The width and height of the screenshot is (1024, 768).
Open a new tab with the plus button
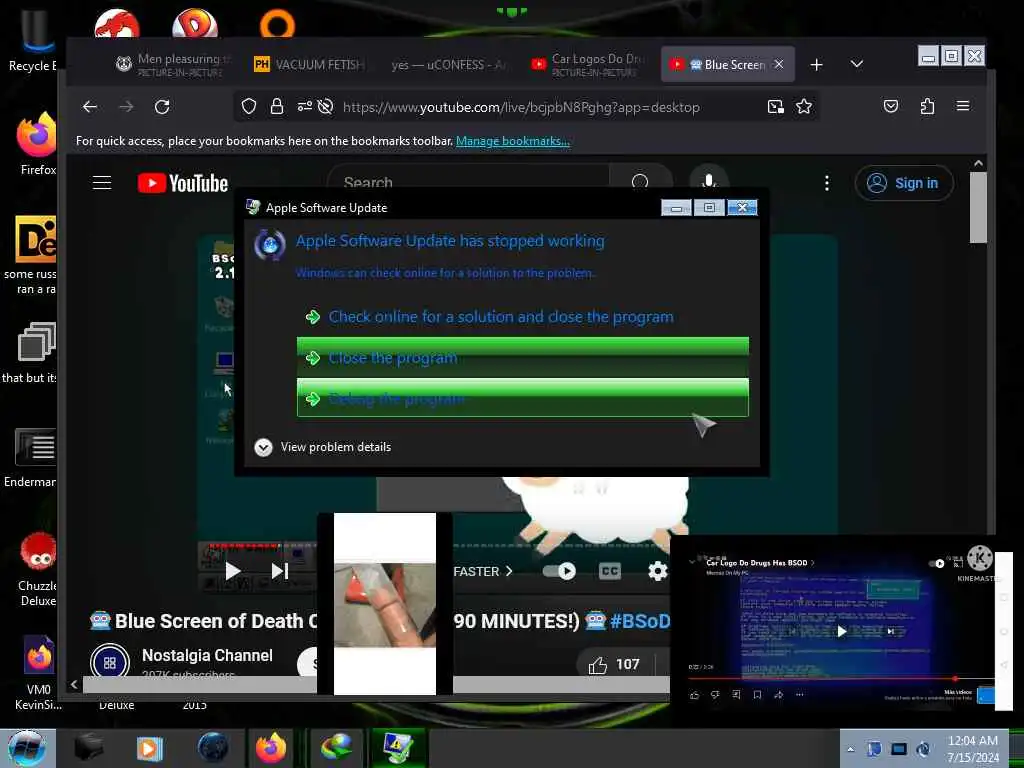pyautogui.click(x=816, y=65)
